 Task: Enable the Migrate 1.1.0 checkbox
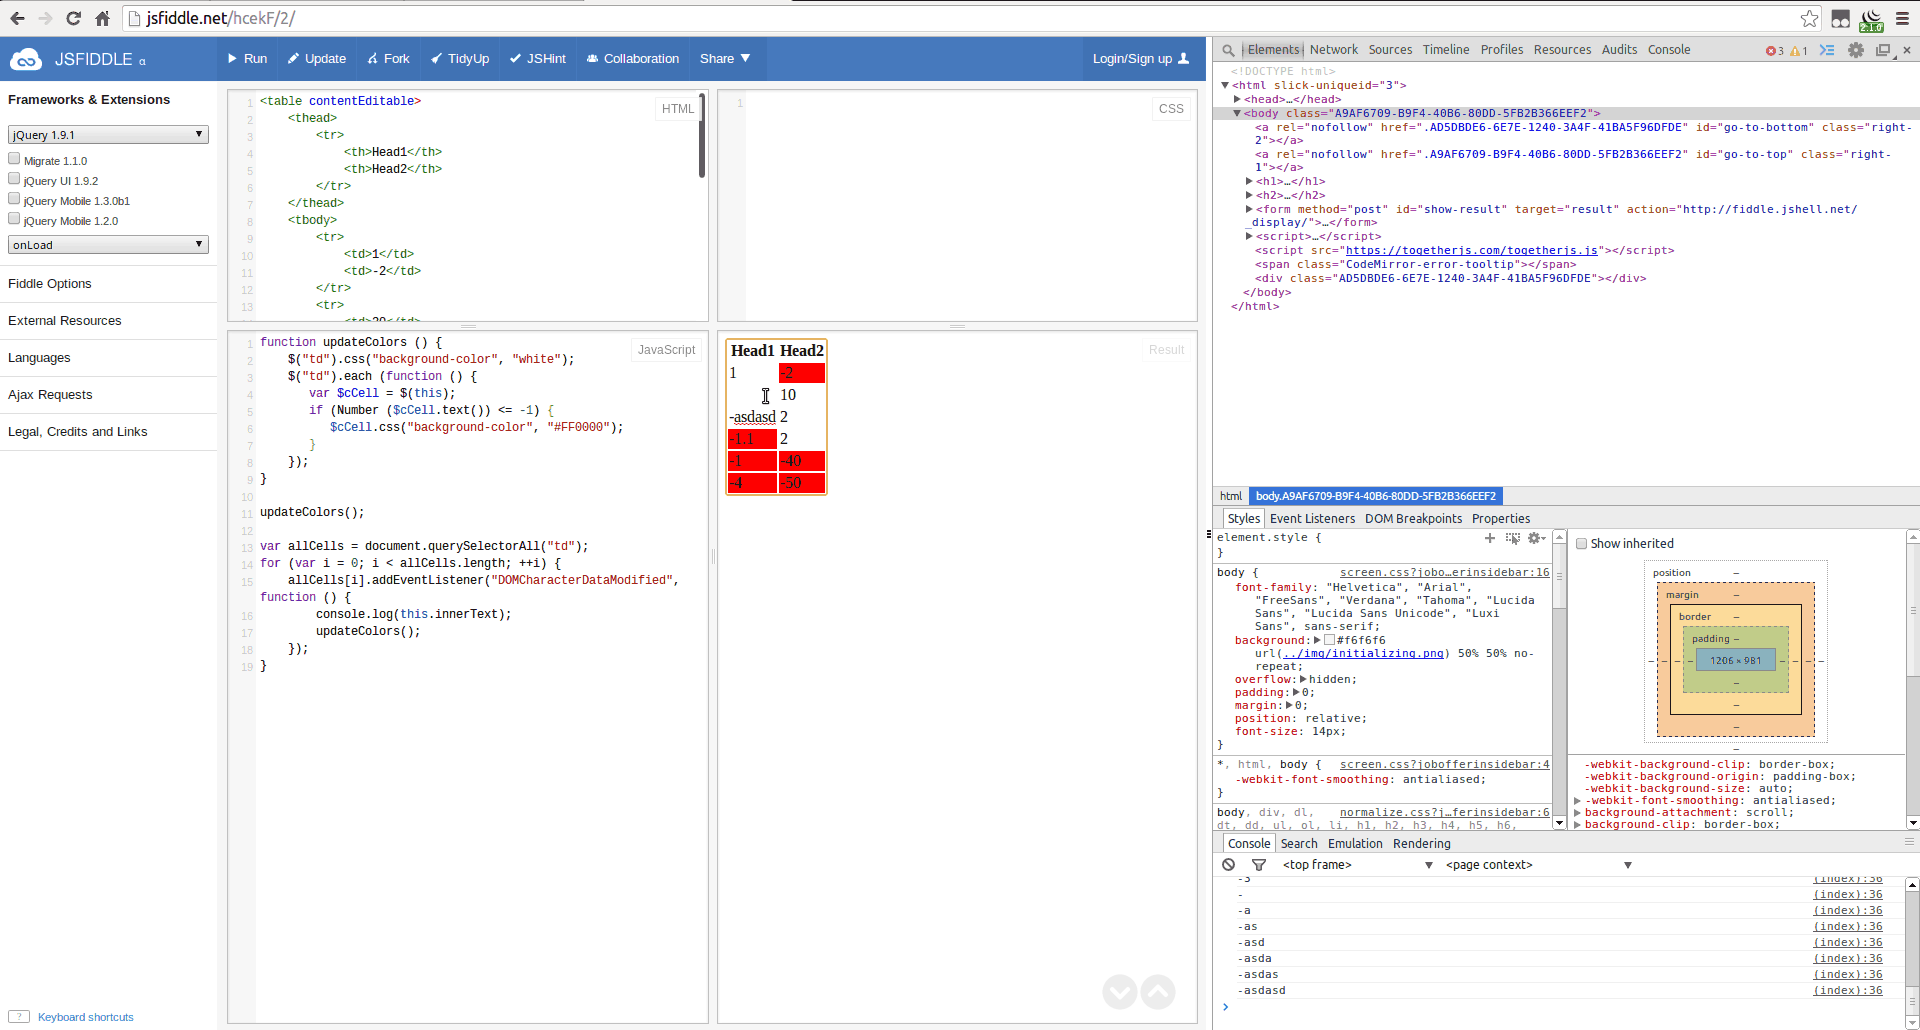point(14,157)
